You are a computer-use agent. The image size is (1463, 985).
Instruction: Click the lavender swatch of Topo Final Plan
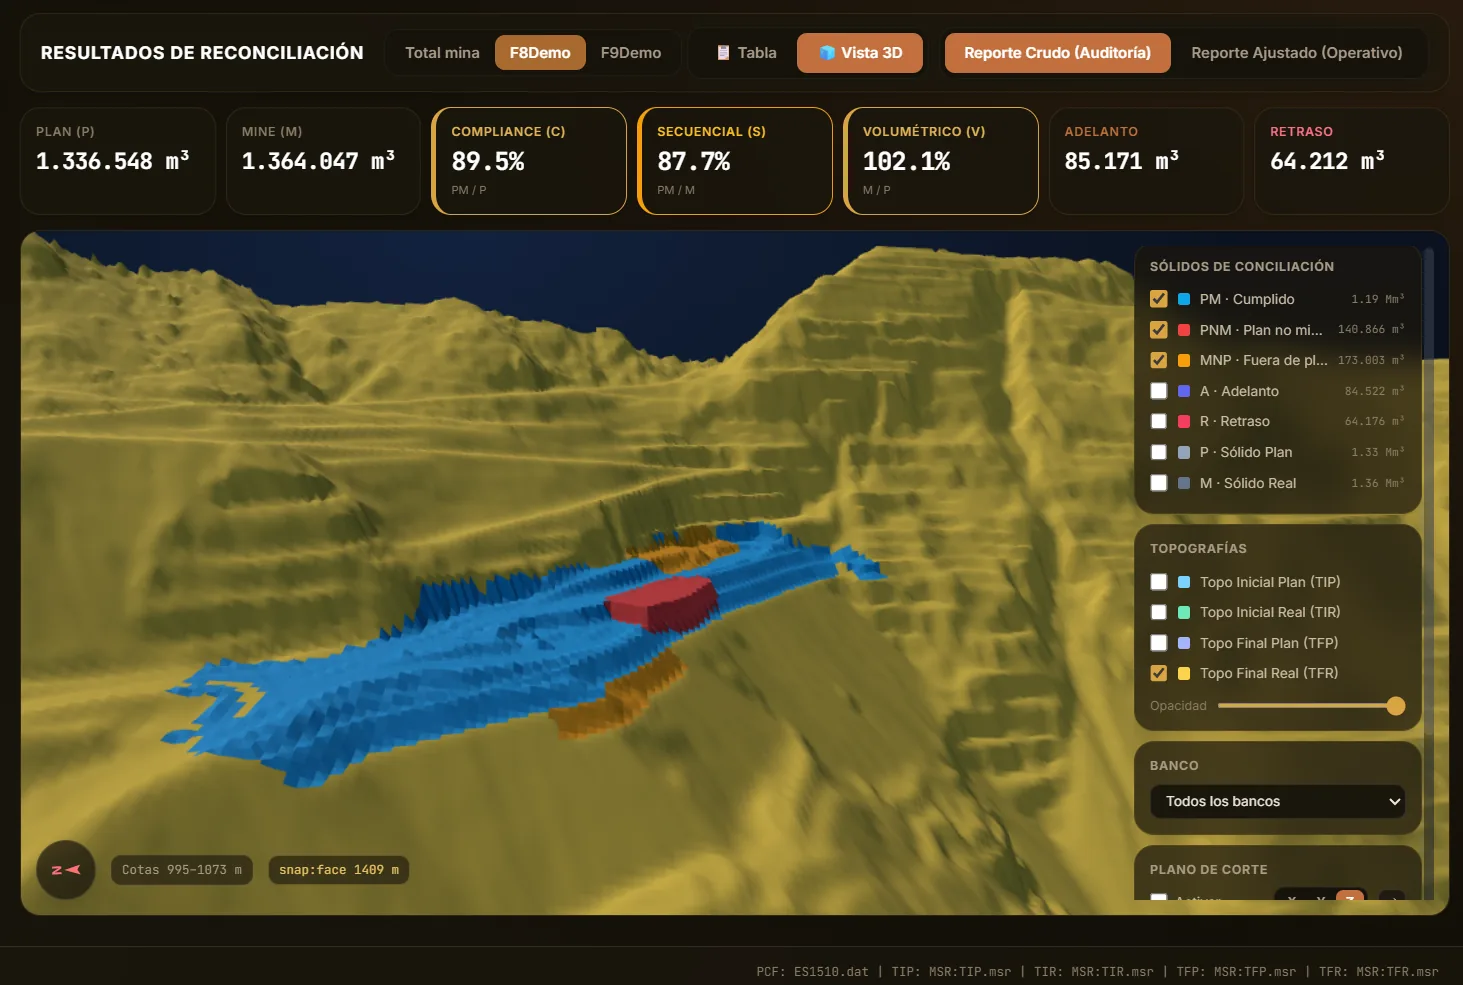pyautogui.click(x=1184, y=643)
